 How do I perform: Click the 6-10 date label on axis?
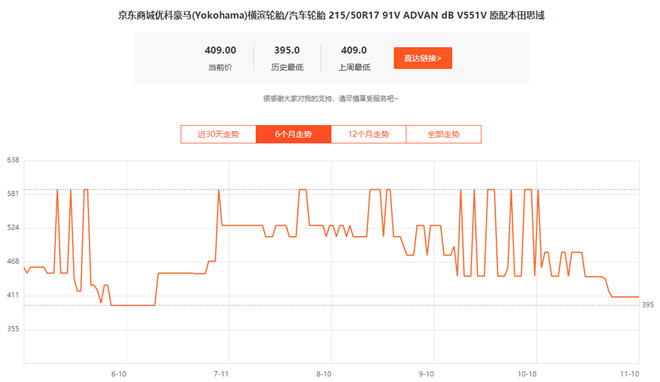tap(119, 374)
